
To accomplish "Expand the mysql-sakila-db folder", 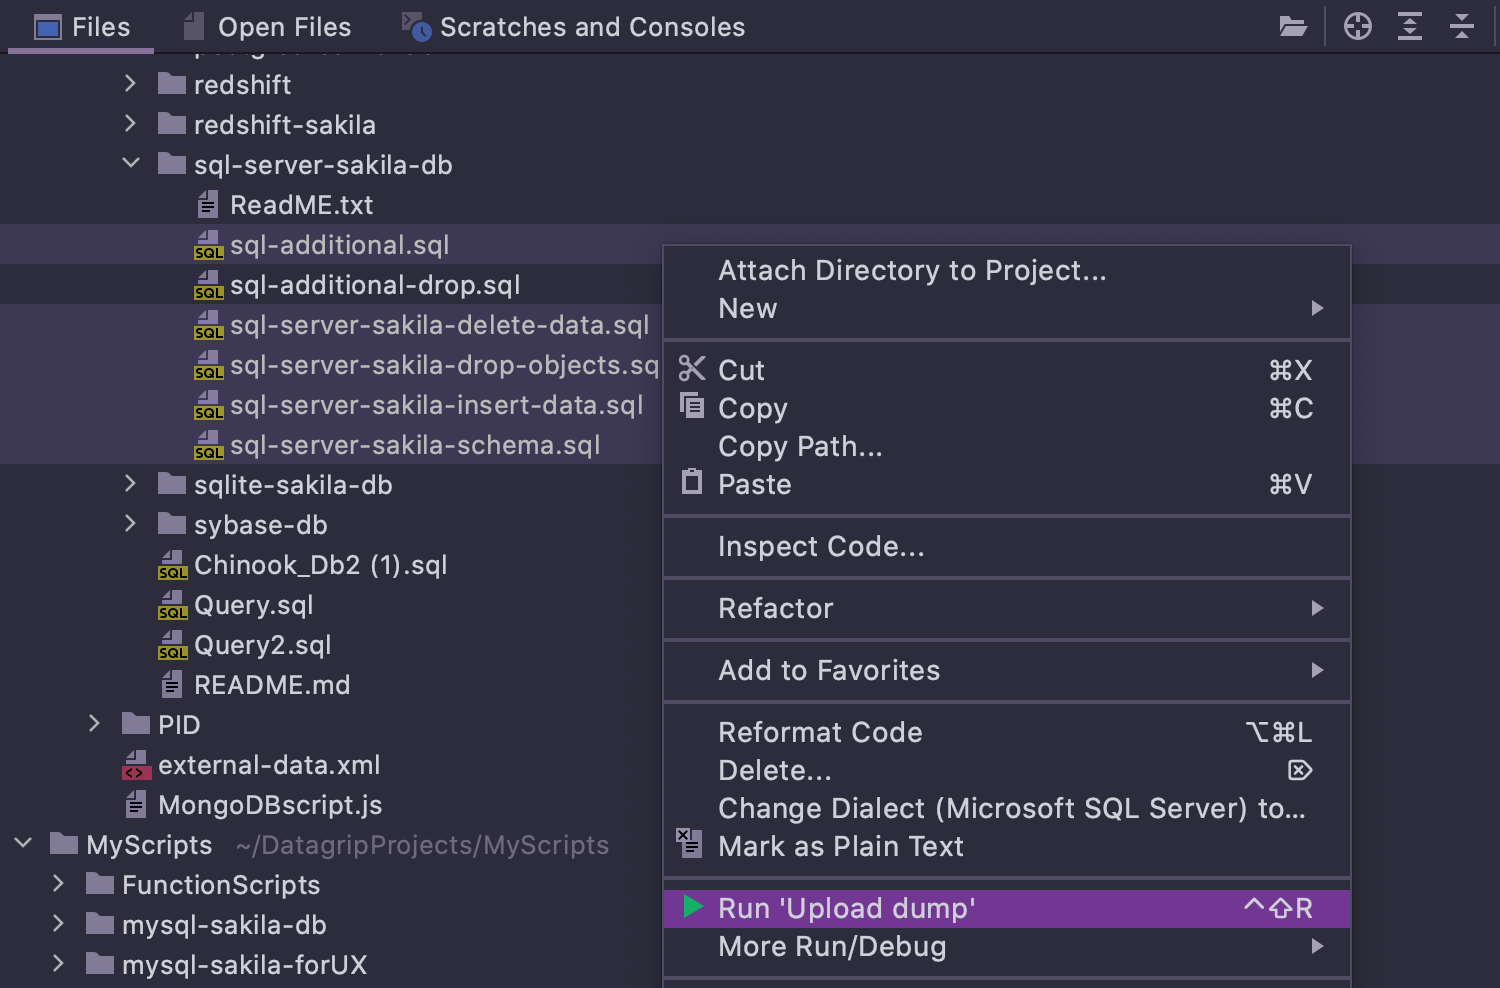I will pos(58,924).
